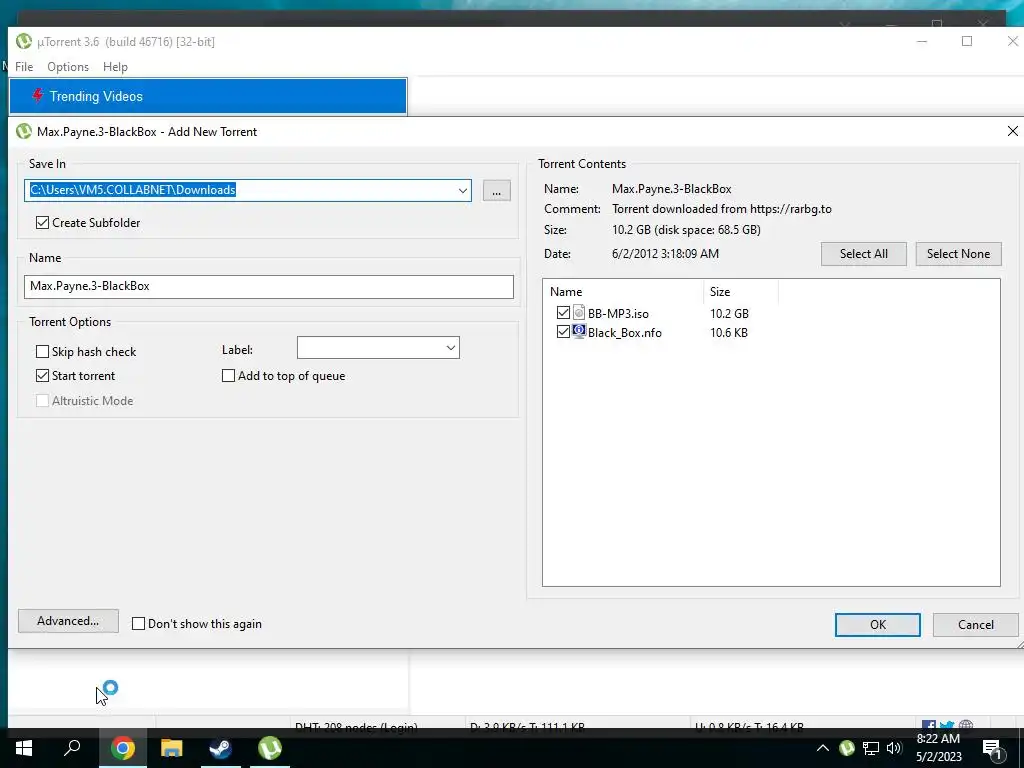This screenshot has height=768, width=1024.
Task: Open Advanced... settings
Action: tap(68, 621)
